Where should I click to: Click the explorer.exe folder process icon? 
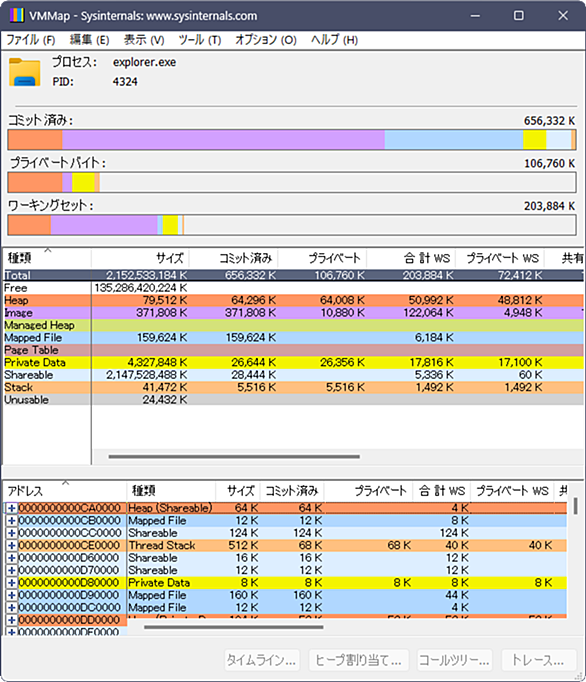pyautogui.click(x=25, y=72)
